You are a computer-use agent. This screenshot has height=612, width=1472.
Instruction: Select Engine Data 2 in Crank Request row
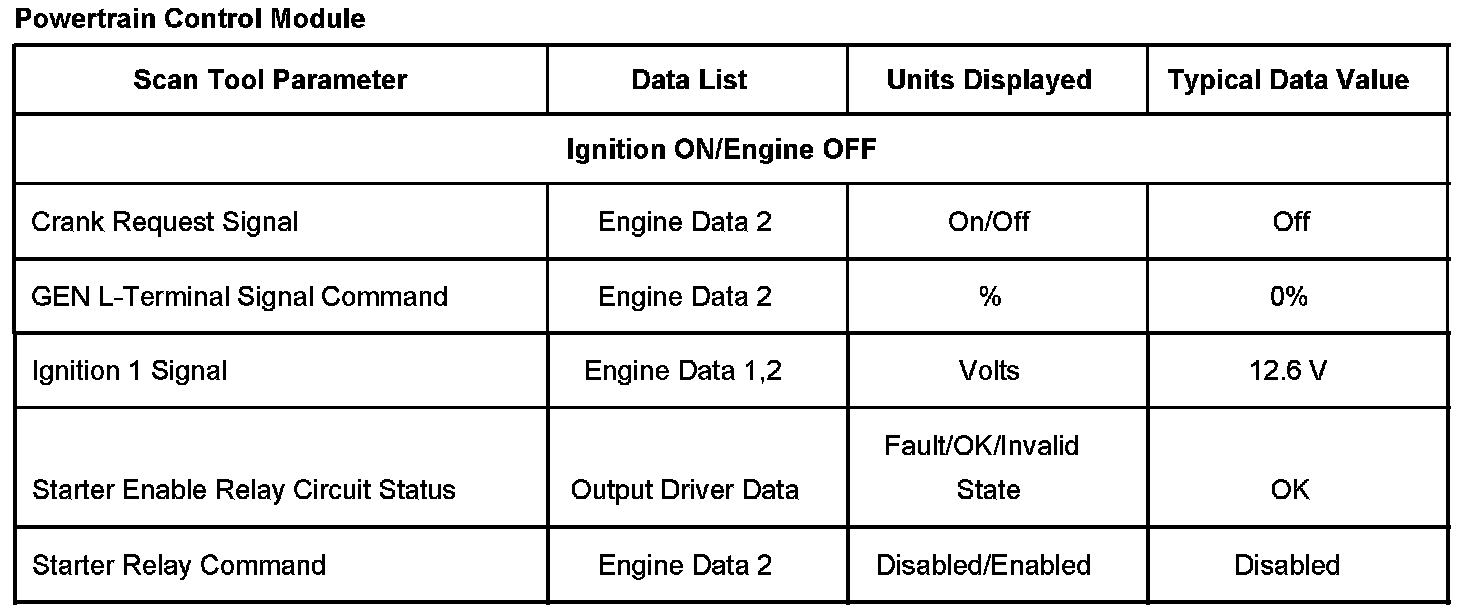[x=685, y=222]
